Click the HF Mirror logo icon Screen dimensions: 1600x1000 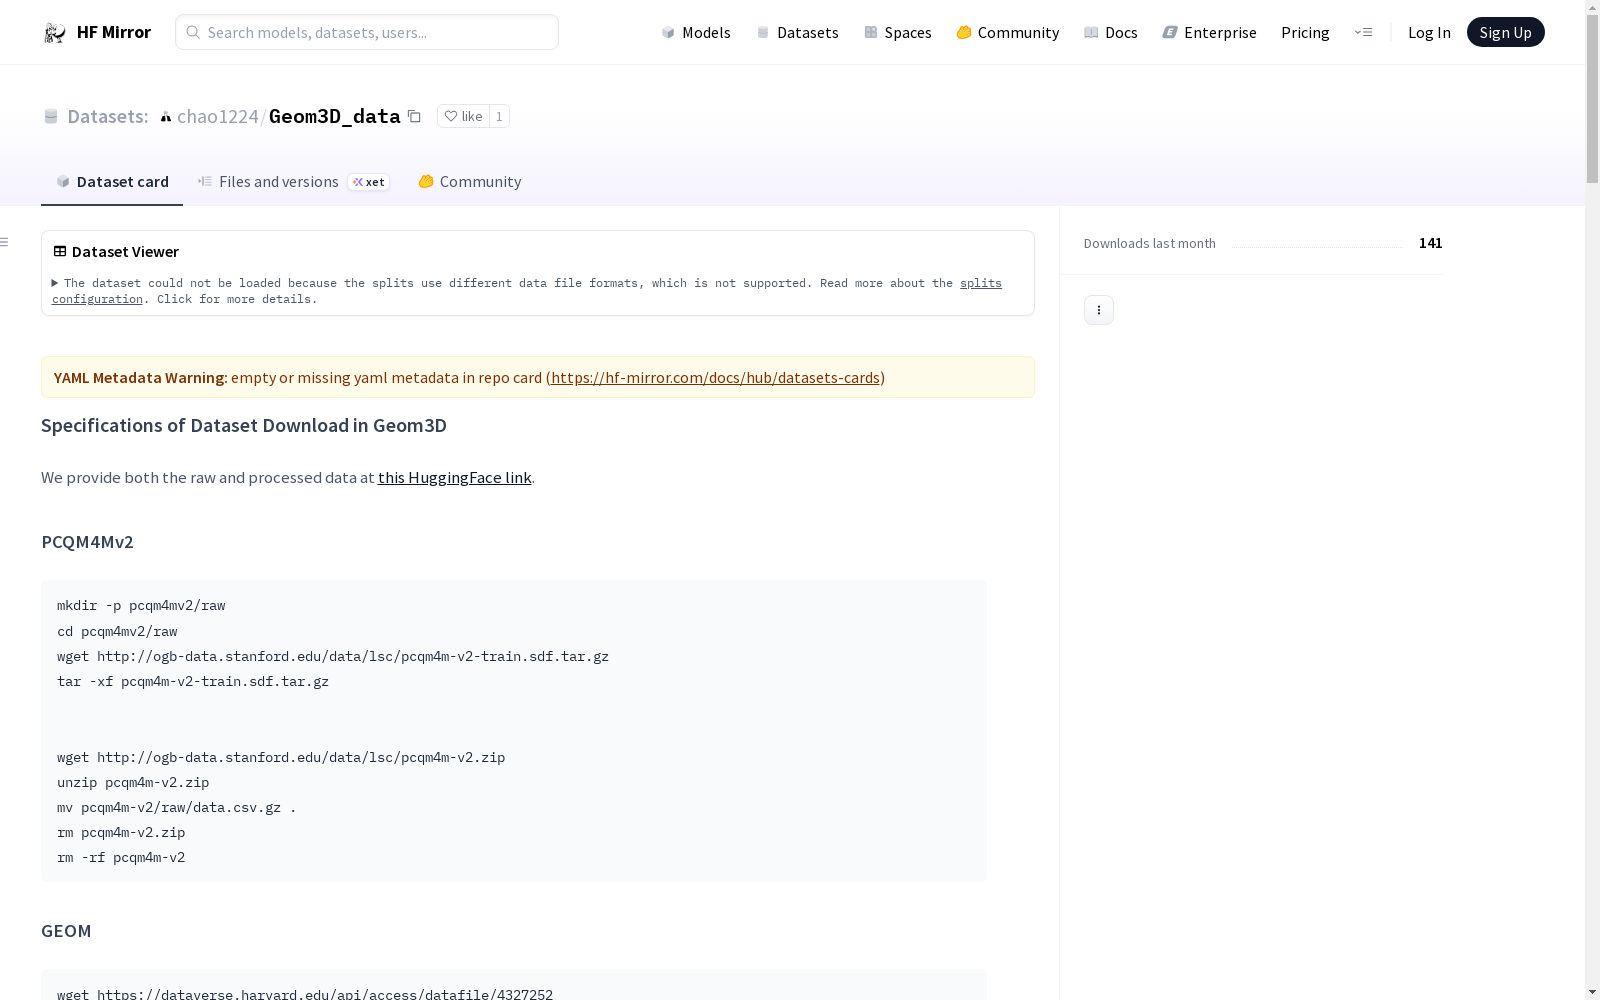click(55, 33)
